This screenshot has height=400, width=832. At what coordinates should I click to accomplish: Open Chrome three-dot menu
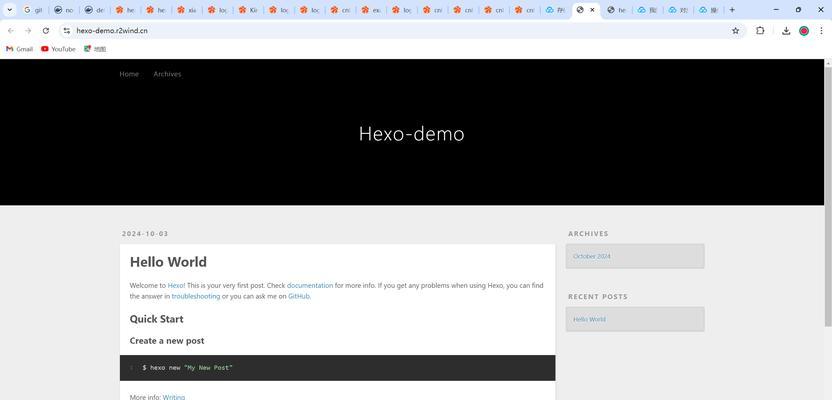[821, 31]
